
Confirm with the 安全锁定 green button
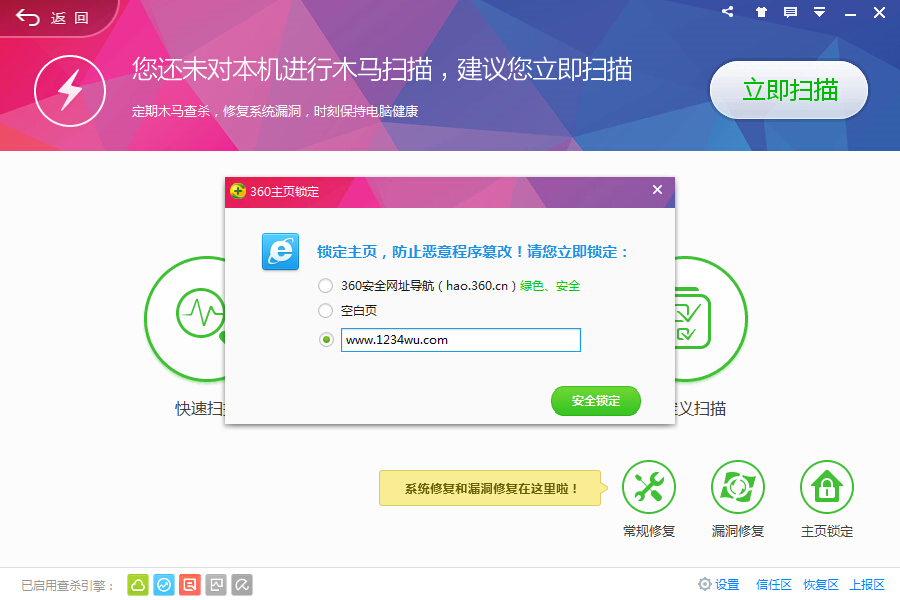tap(595, 400)
